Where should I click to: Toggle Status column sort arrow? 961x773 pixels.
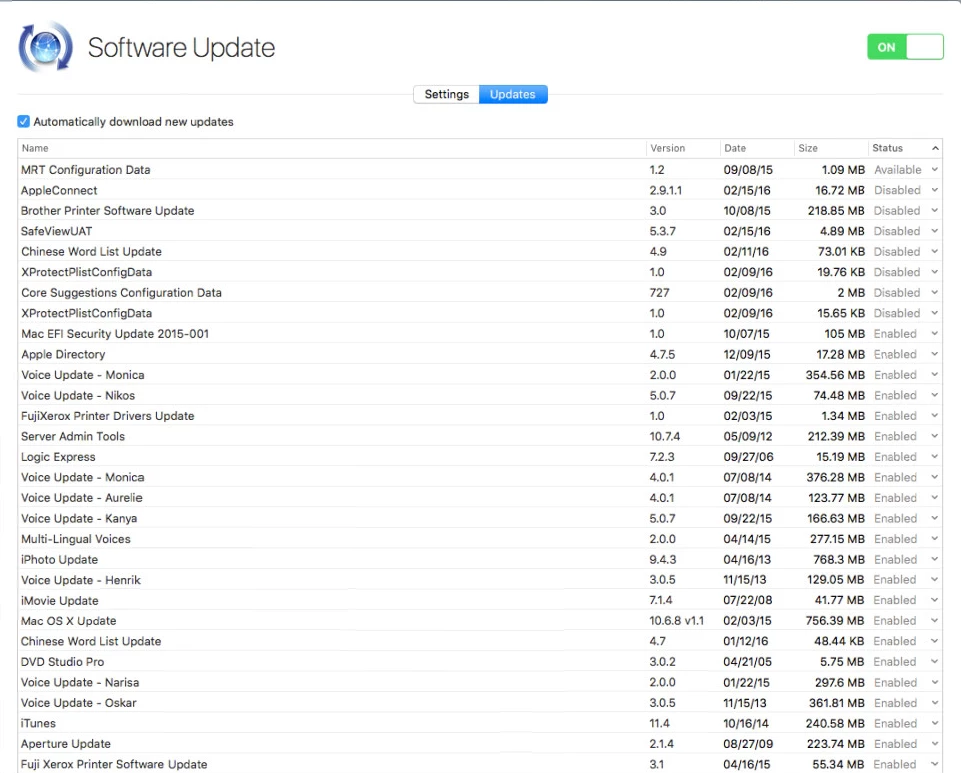[x=935, y=148]
